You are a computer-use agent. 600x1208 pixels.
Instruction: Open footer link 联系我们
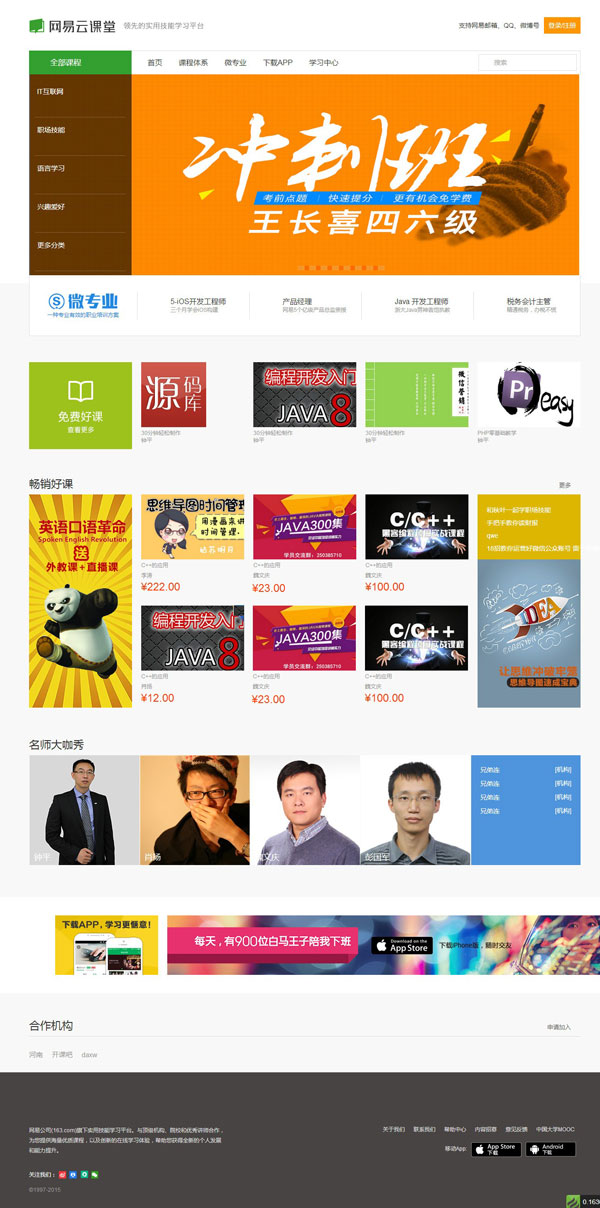(x=424, y=1129)
